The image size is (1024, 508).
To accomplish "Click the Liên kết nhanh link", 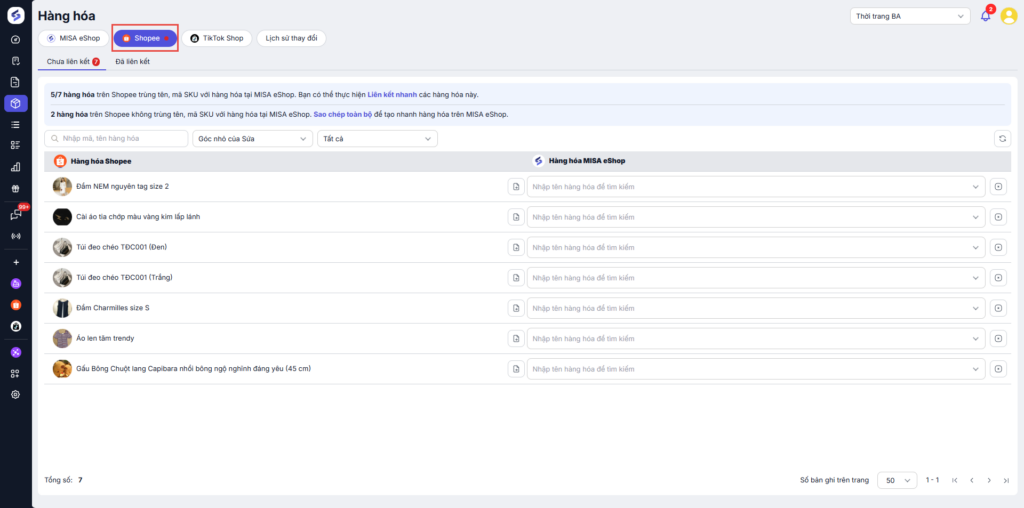I will [x=393, y=94].
